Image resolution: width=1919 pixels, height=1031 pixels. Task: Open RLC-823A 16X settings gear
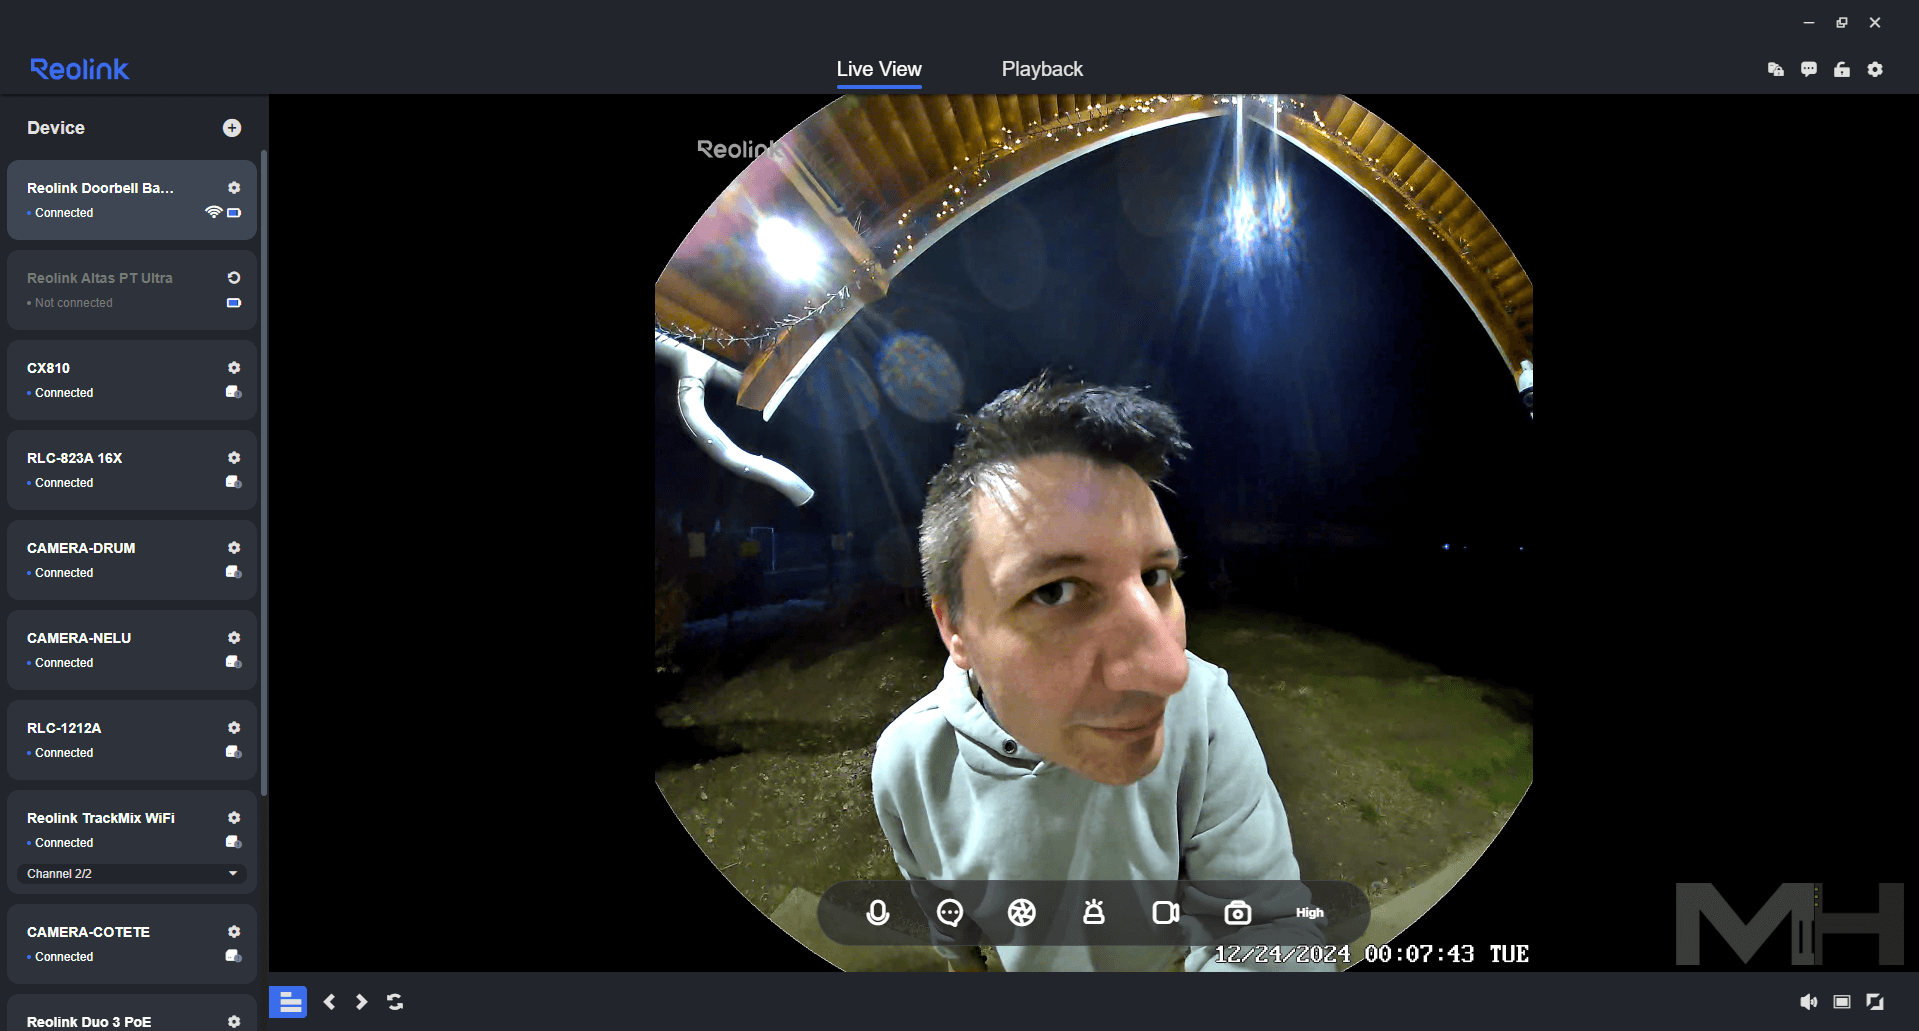click(234, 458)
